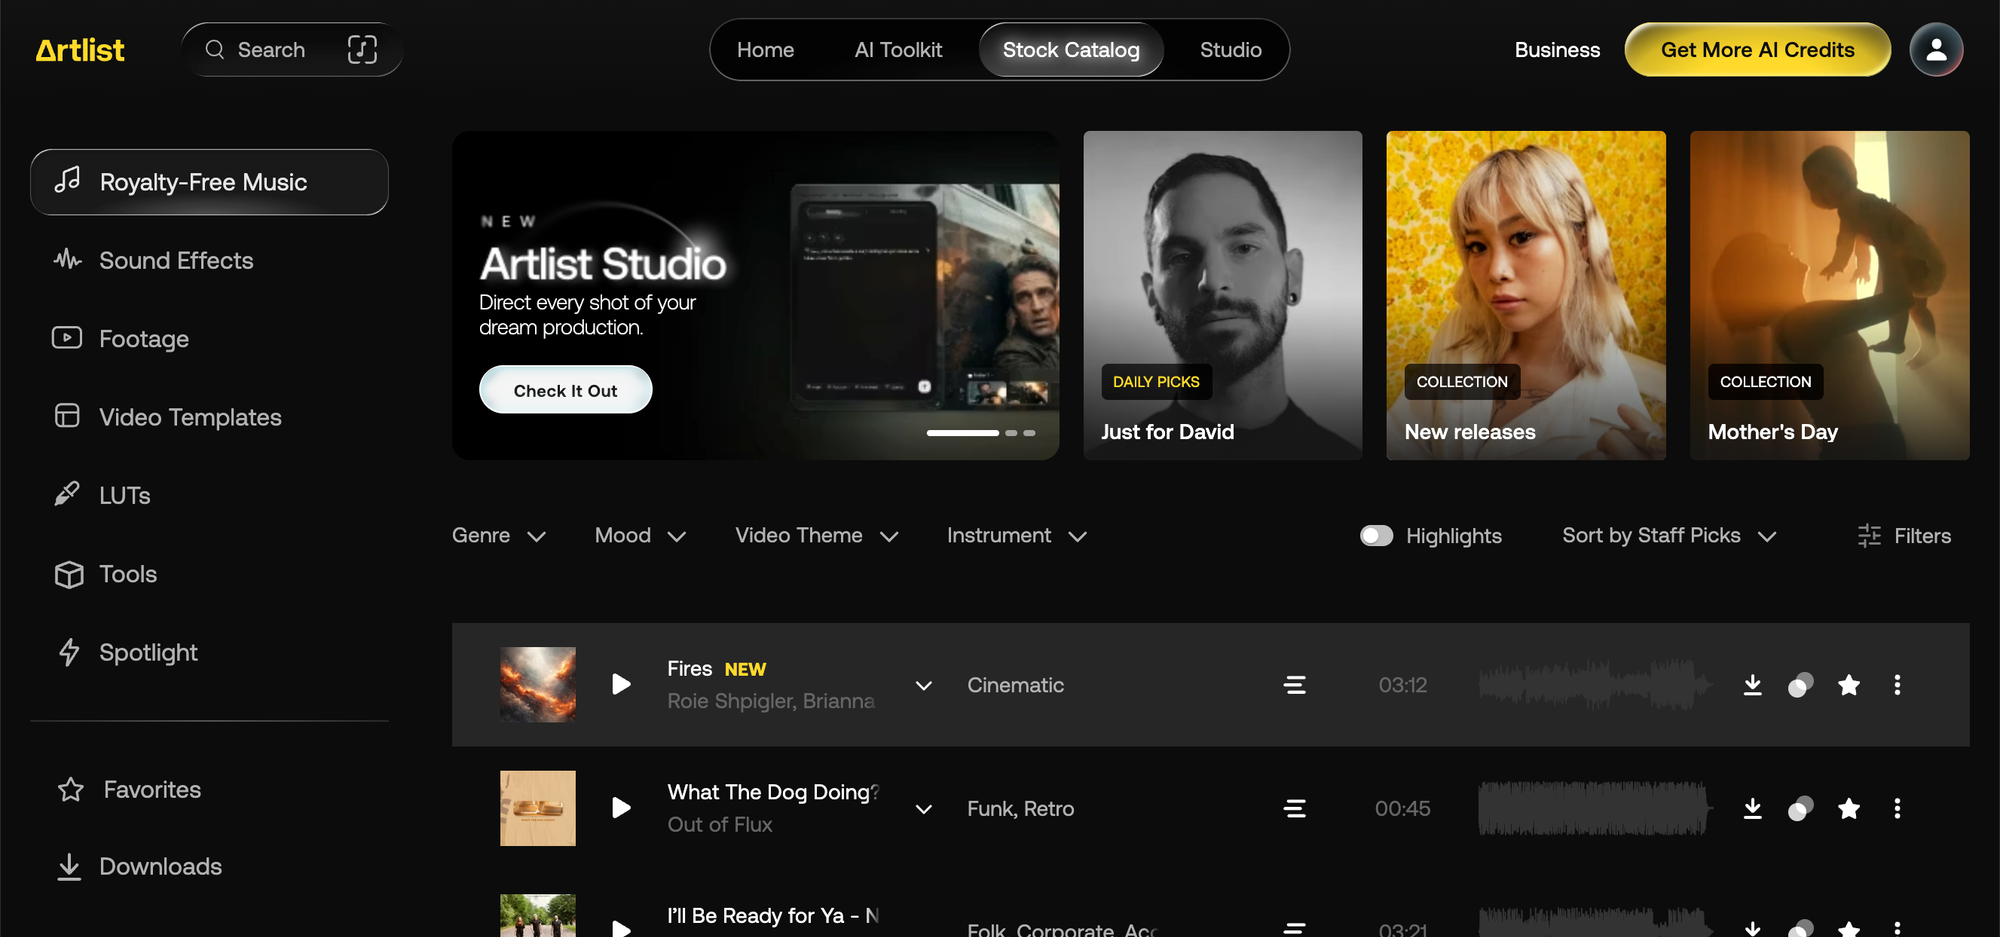2000x937 pixels.
Task: Add Fires to favorites with star
Action: (1849, 685)
